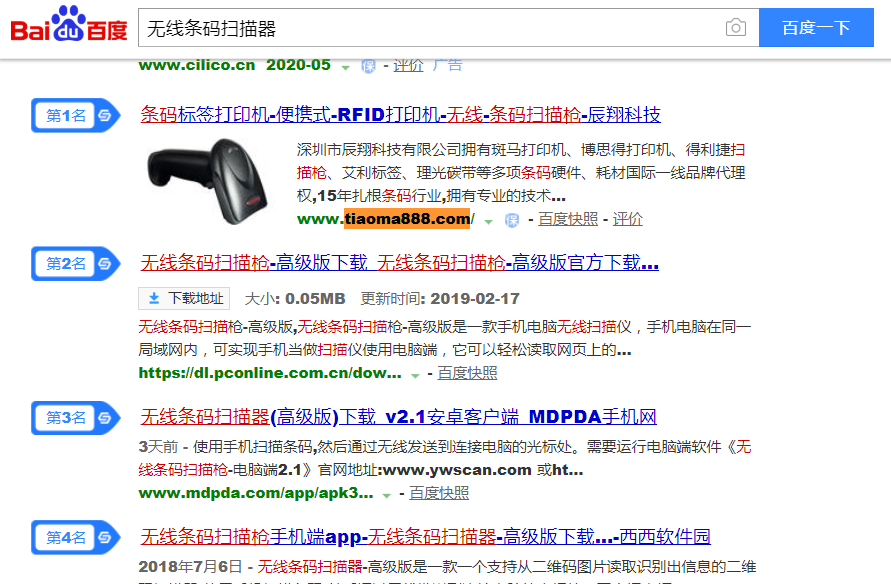The height and width of the screenshot is (584, 891).
Task: Open 百度快照 for pconline result
Action: (467, 373)
